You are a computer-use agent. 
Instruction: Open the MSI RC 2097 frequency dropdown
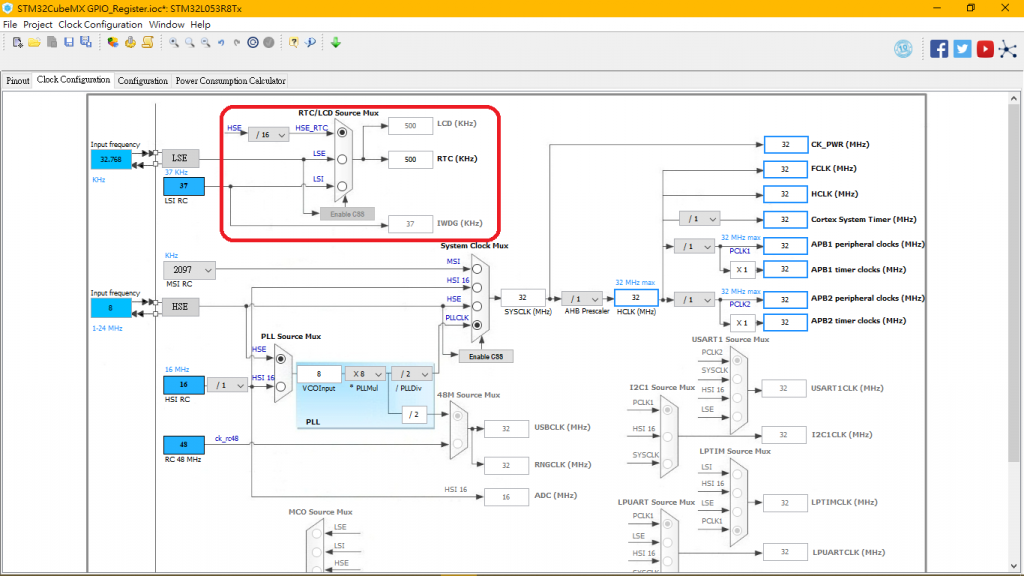tap(189, 270)
